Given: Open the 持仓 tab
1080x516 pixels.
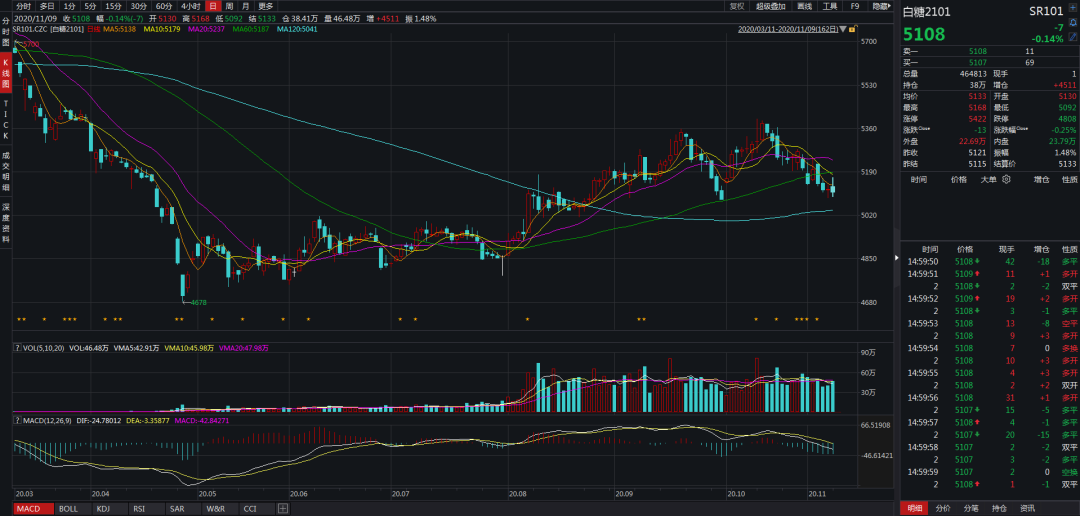Looking at the screenshot, I should 999,509.
